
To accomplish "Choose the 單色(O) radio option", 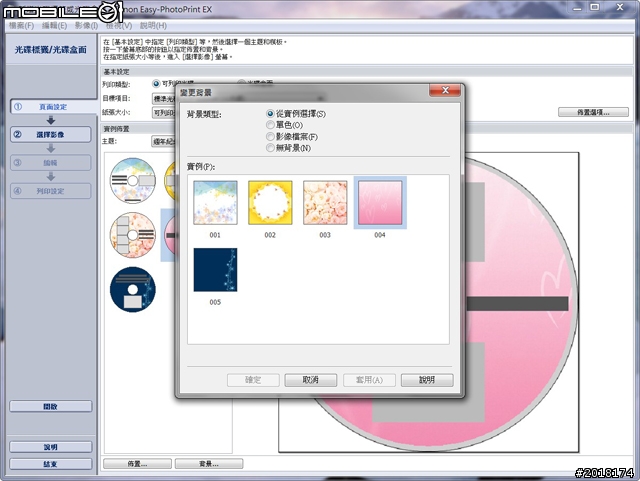I will (284, 125).
